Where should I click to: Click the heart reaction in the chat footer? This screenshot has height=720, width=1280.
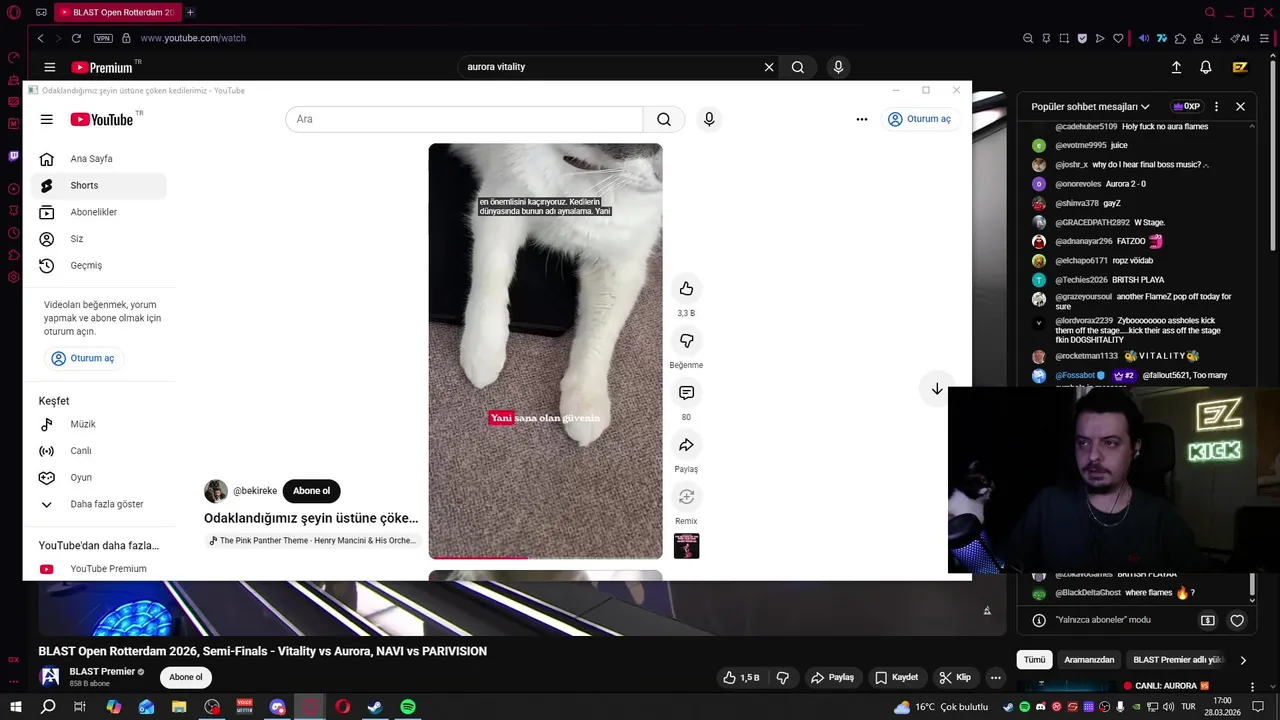coord(1237,621)
